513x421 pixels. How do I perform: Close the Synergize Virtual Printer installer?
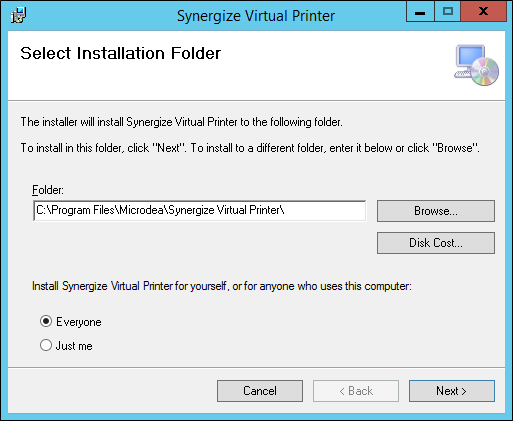coord(484,12)
